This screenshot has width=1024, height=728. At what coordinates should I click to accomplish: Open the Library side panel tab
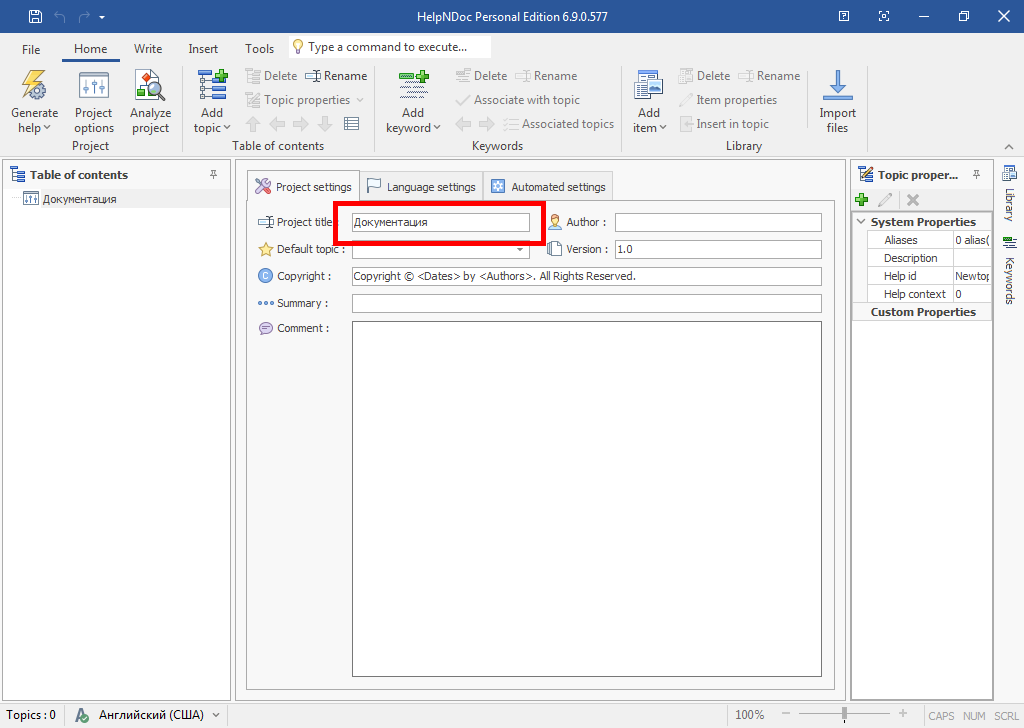click(x=1009, y=193)
